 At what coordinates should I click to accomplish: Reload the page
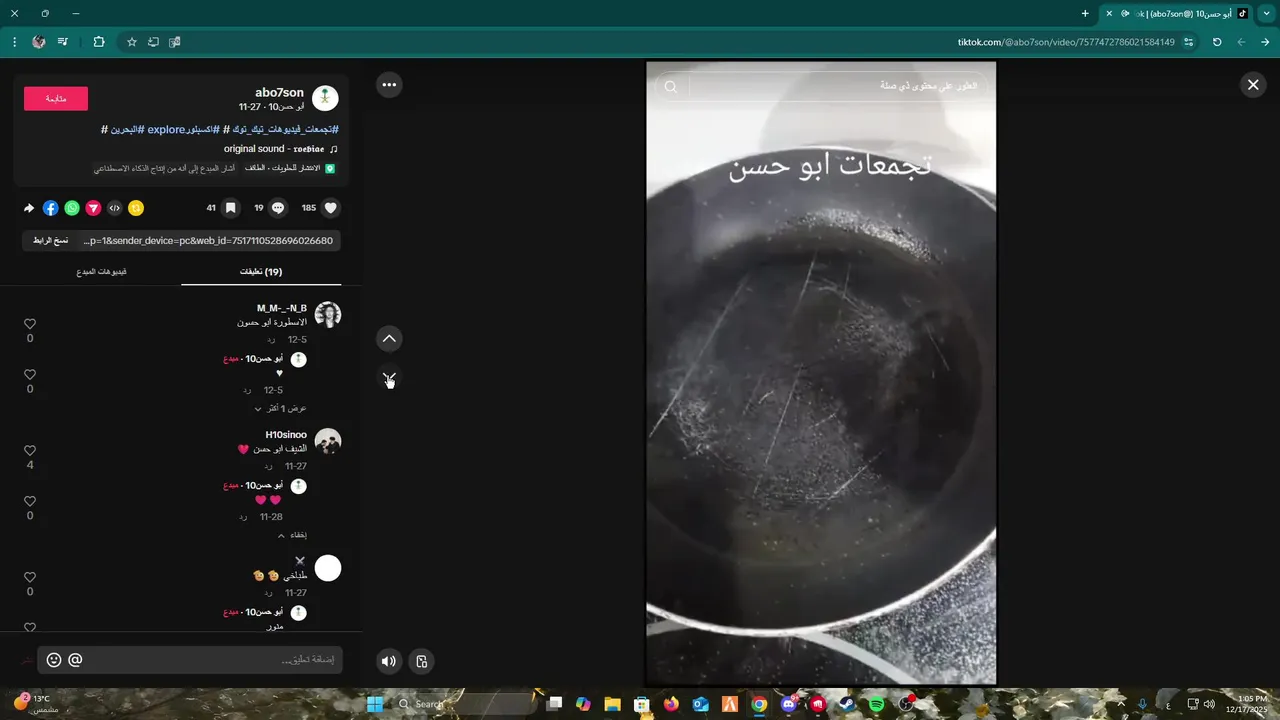click(x=1217, y=42)
